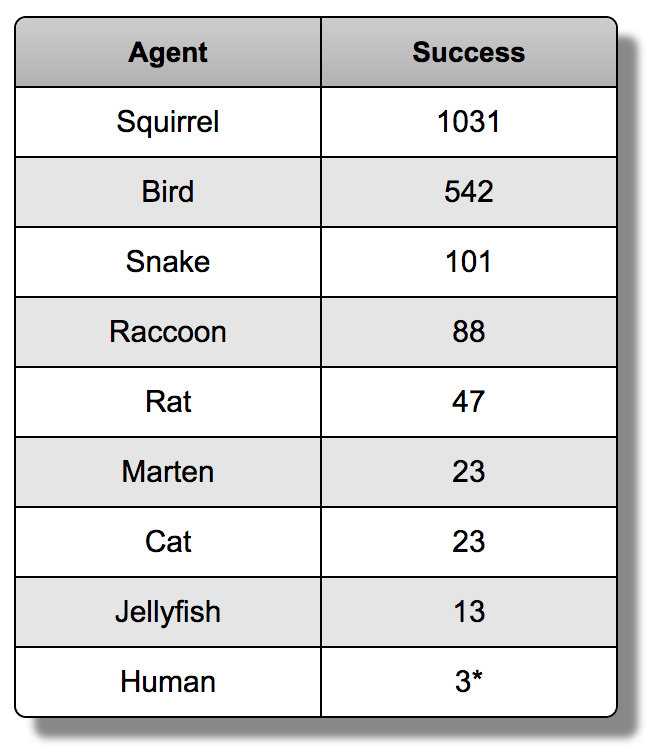The height and width of the screenshot is (756, 650).
Task: Click the 47 success value
Action: point(469,402)
